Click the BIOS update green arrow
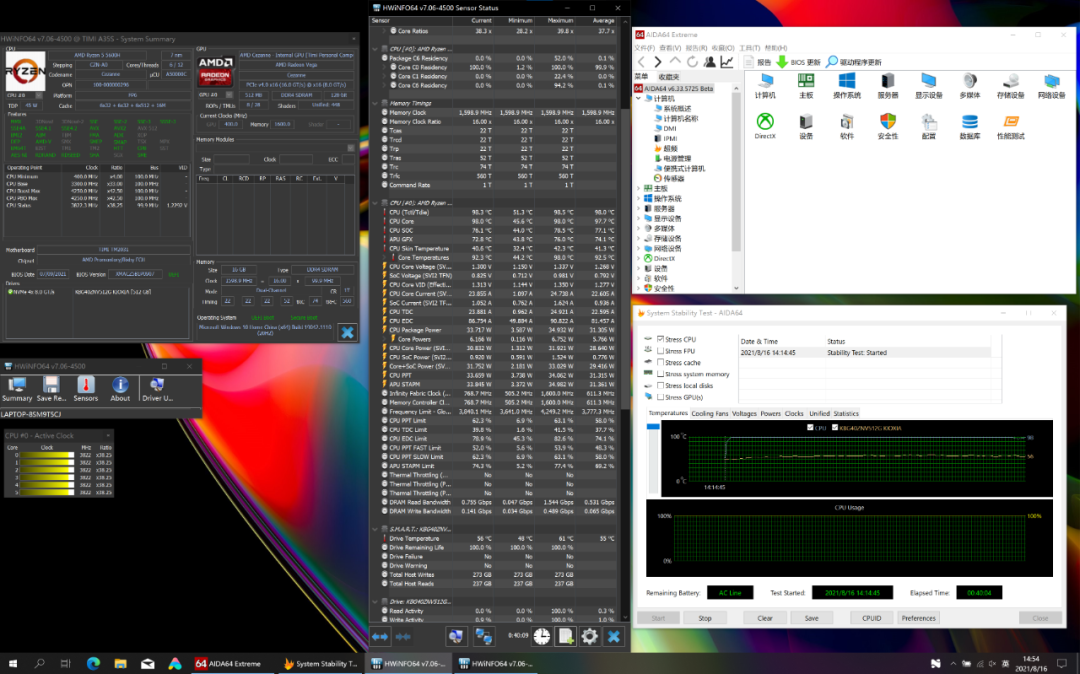Viewport: 1080px width, 674px height. [782, 62]
